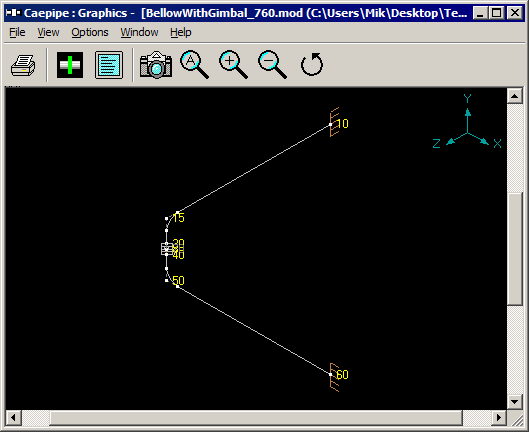Open the List window icon
Image resolution: width=529 pixels, height=432 pixels.
click(109, 65)
